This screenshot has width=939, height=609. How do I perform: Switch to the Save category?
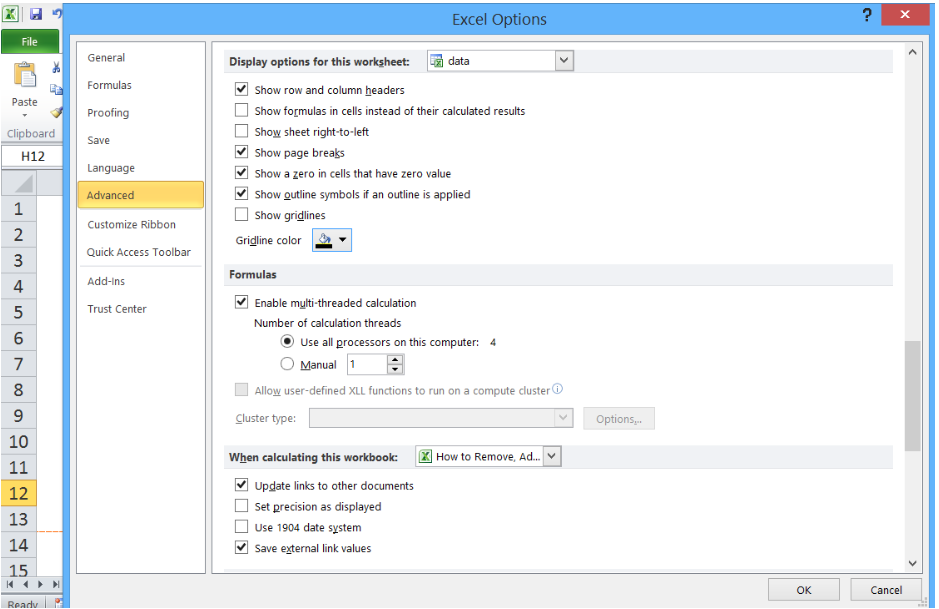(x=98, y=140)
